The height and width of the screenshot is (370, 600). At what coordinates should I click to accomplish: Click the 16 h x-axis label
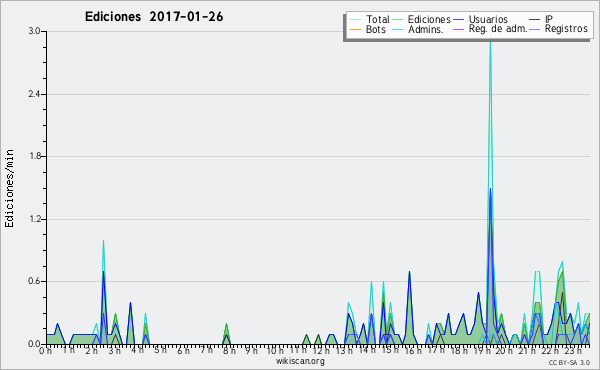(x=412, y=351)
